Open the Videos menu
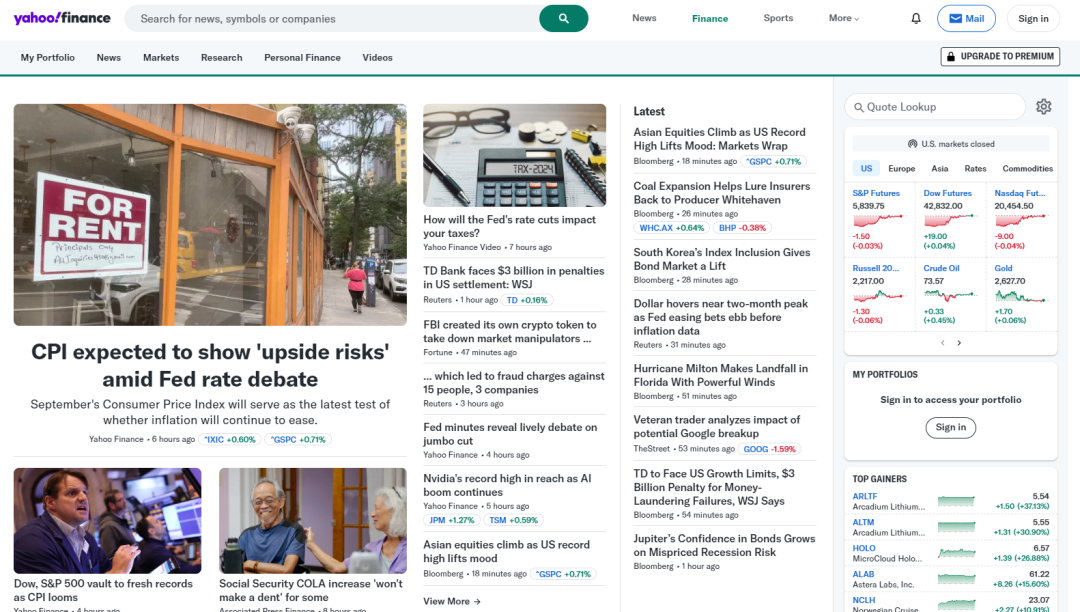Screen dimensions: 1080x612 377,58
